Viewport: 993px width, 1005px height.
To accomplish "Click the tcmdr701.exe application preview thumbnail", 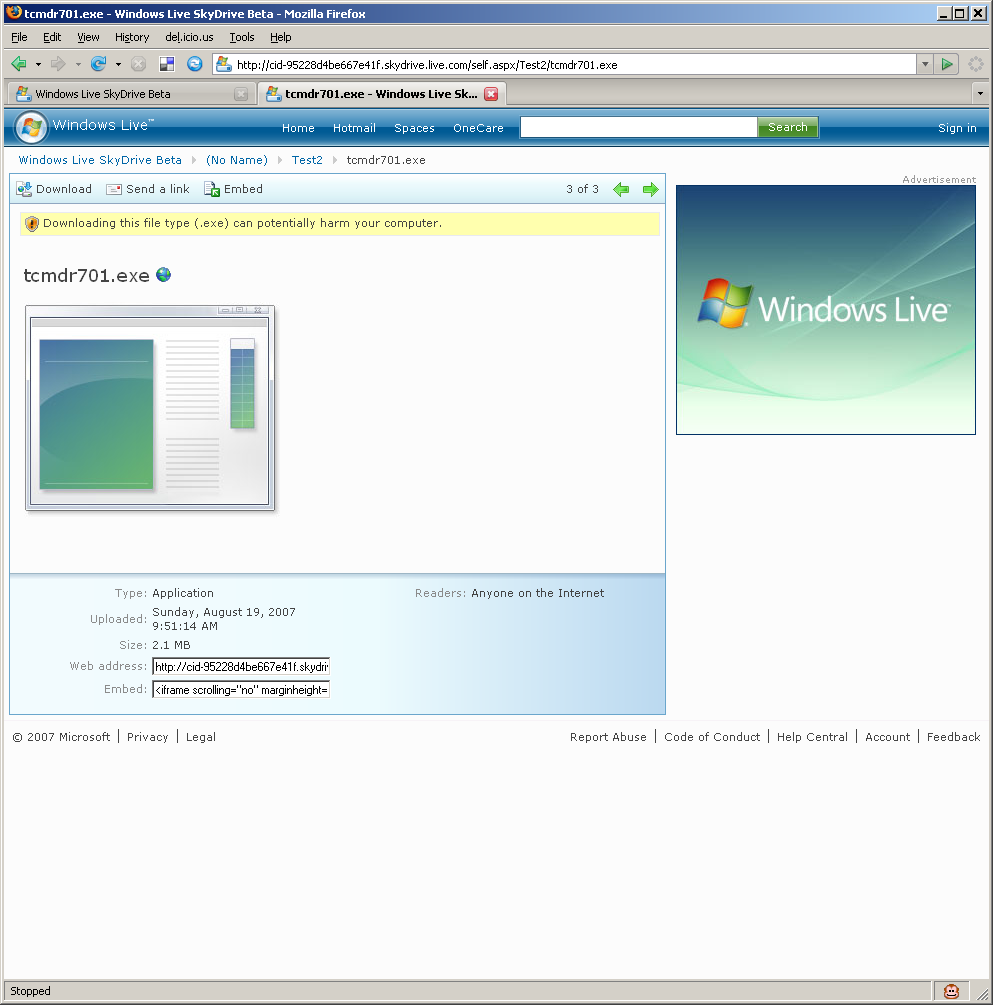I will point(150,408).
